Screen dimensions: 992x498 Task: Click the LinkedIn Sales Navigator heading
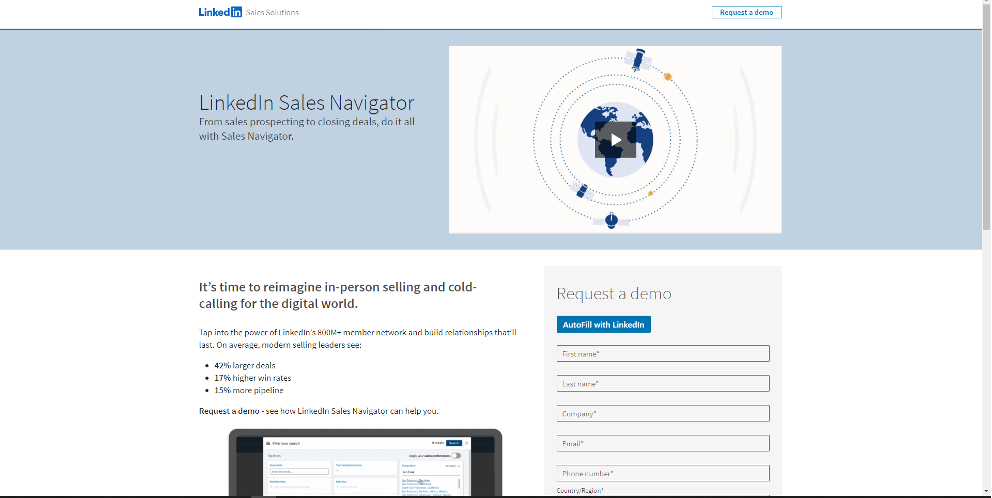(x=307, y=103)
